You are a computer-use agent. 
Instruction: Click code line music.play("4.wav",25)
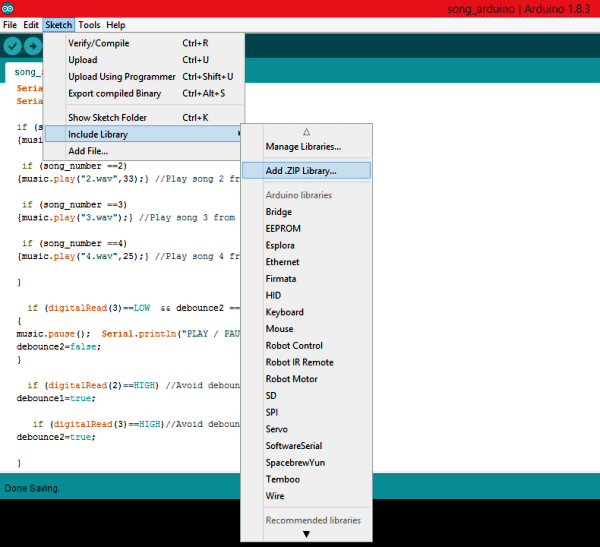[x=128, y=256]
